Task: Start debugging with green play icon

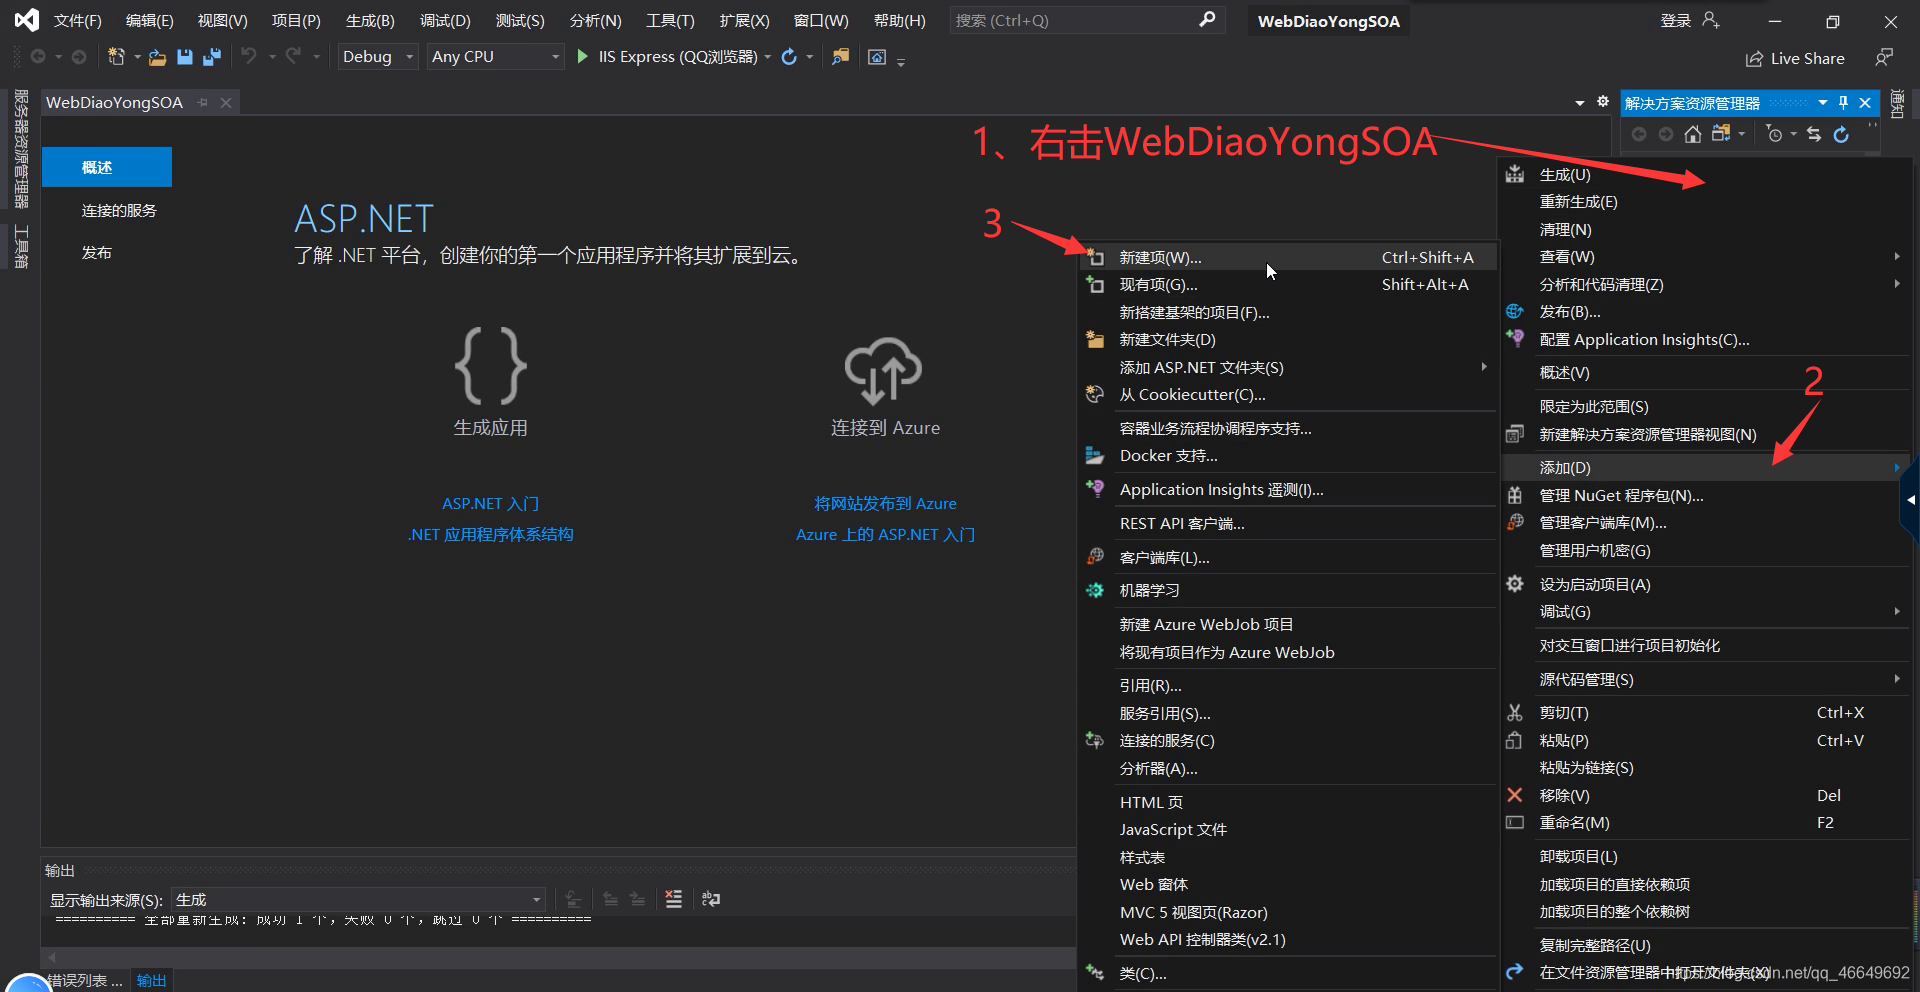Action: click(582, 57)
